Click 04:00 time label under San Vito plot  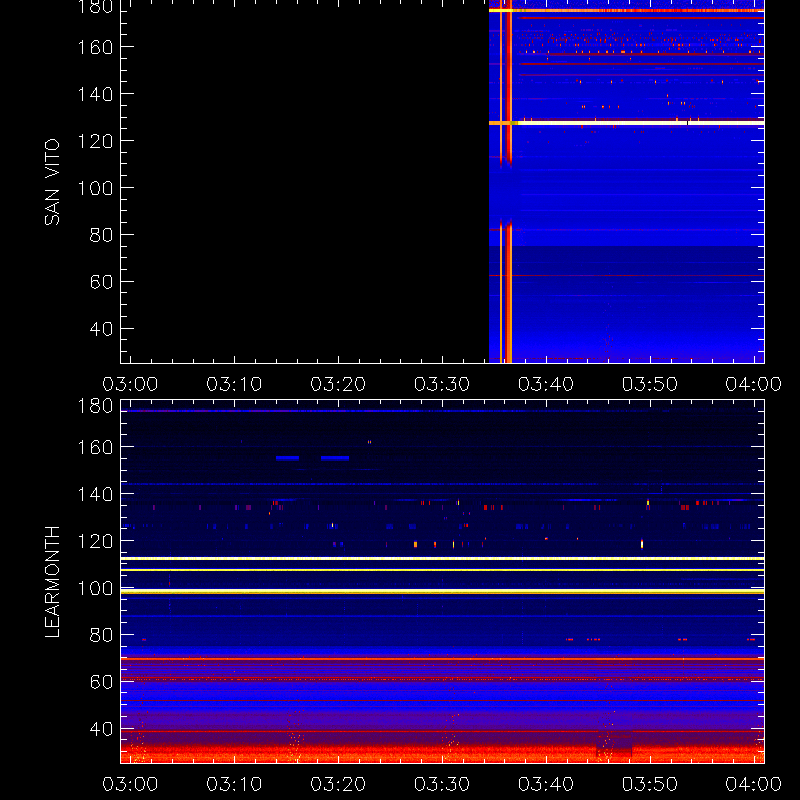point(754,384)
